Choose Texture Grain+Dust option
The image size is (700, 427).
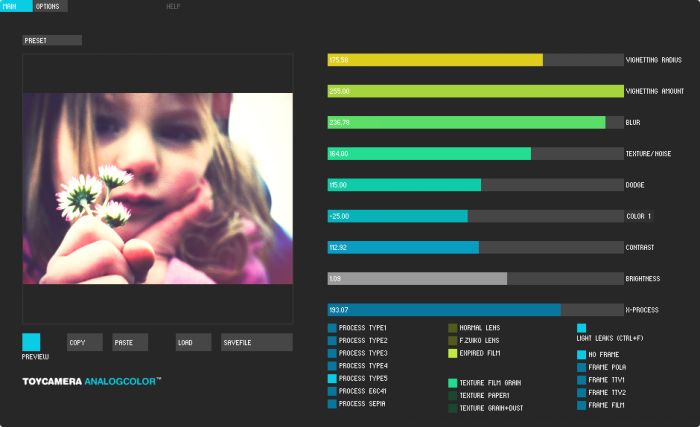coord(453,408)
